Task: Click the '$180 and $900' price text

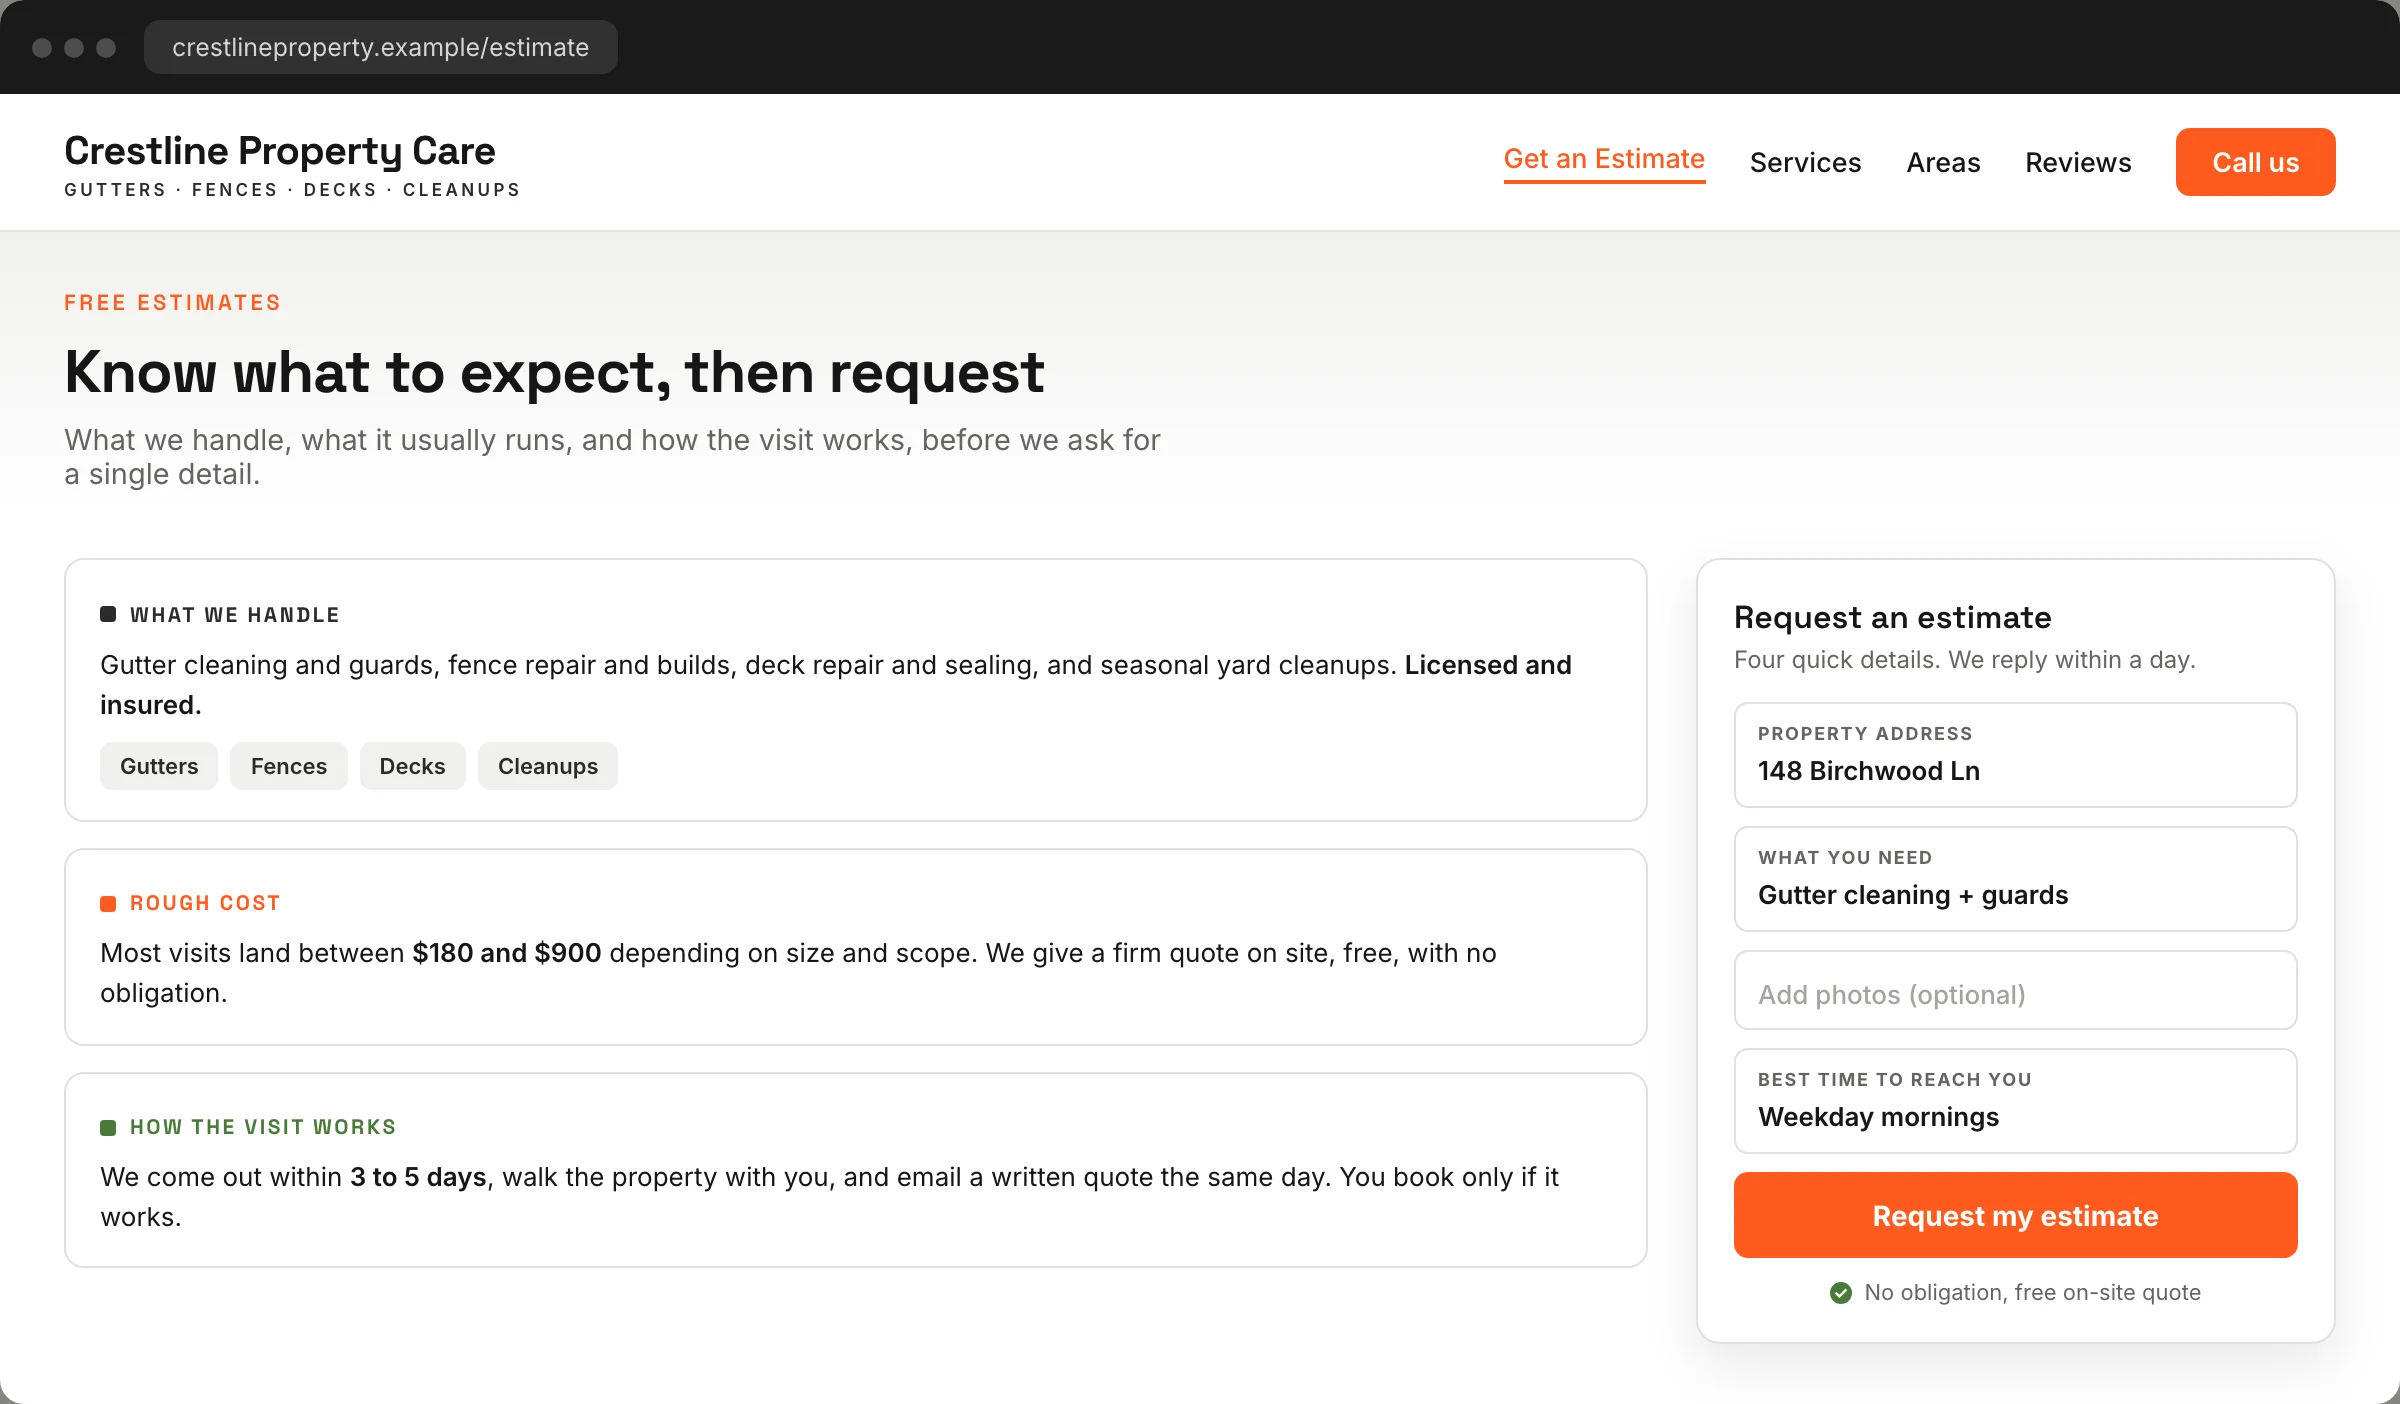Action: 507,953
